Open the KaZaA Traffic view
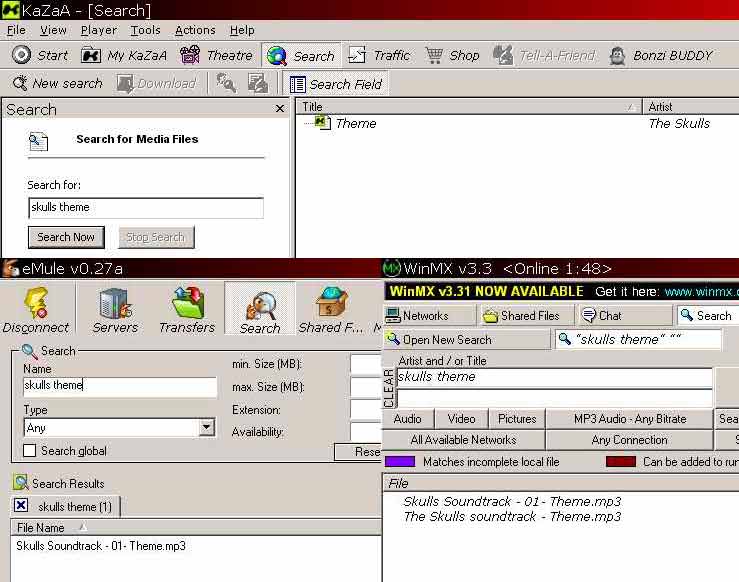Image resolution: width=739 pixels, height=582 pixels. (357, 55)
